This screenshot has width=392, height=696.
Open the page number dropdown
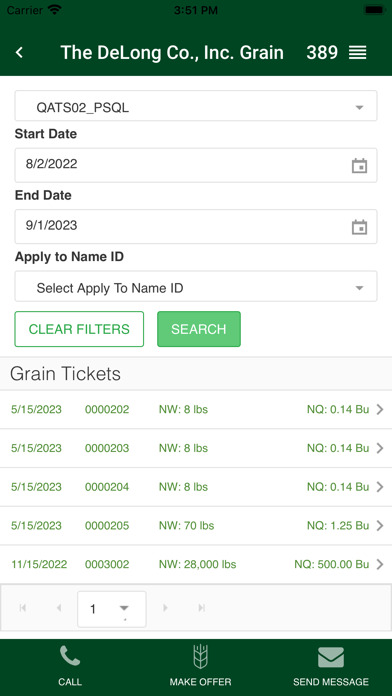111,609
